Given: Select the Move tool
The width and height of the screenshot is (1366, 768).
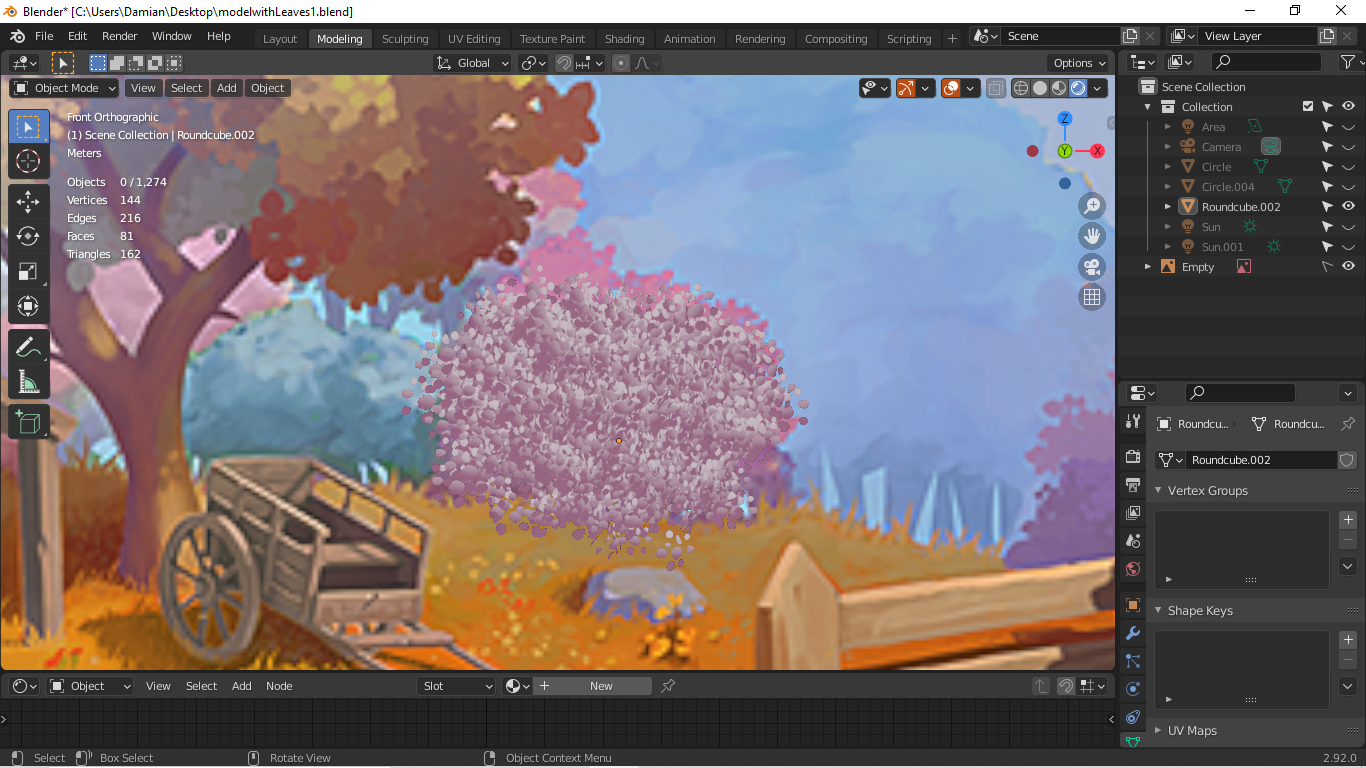Looking at the screenshot, I should tap(28, 202).
